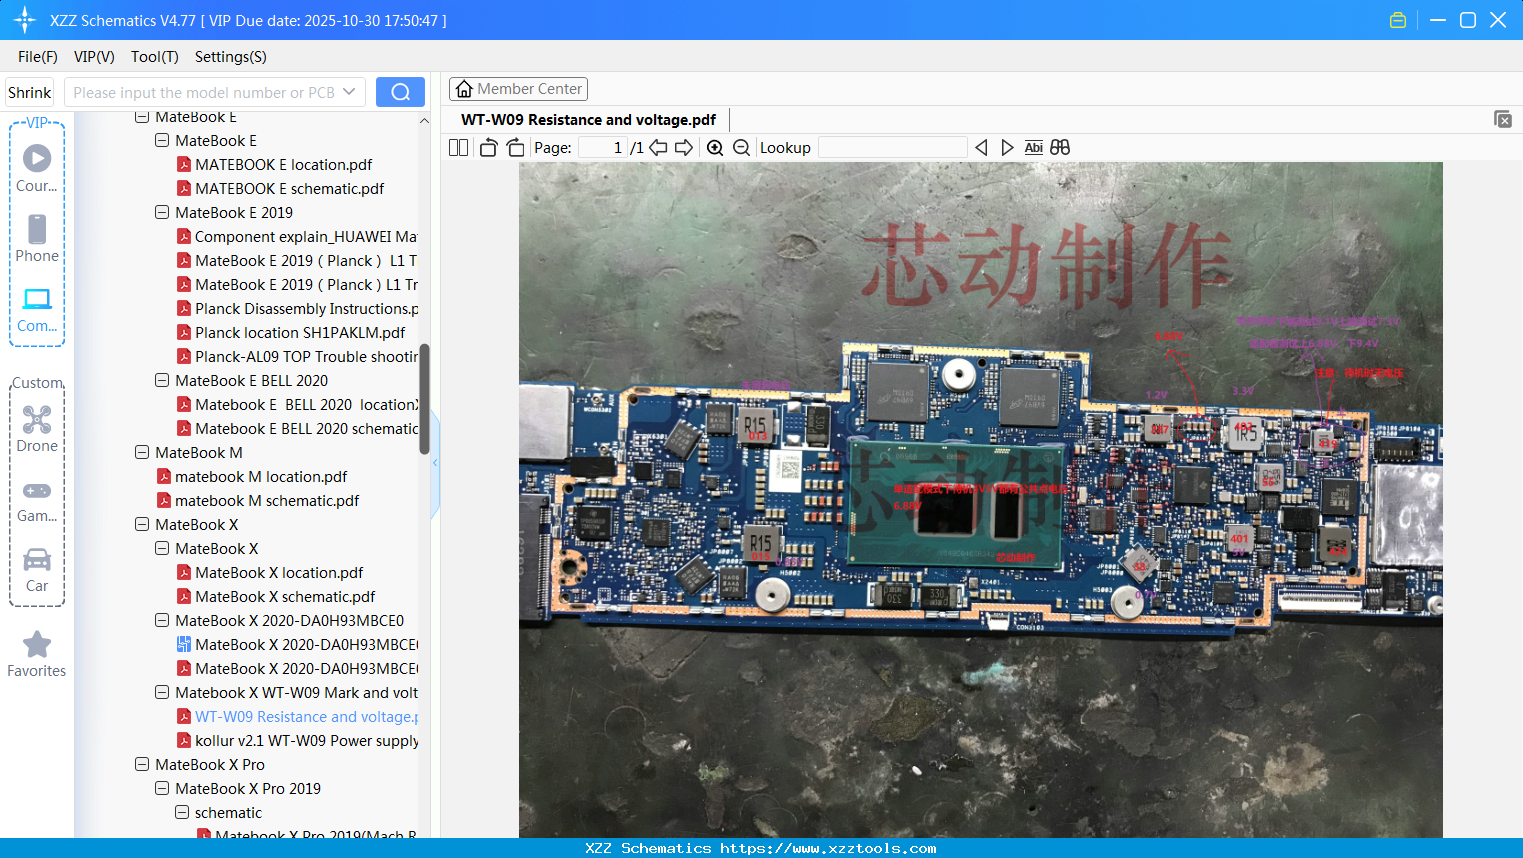Open the VIP(V) menu

point(94,57)
